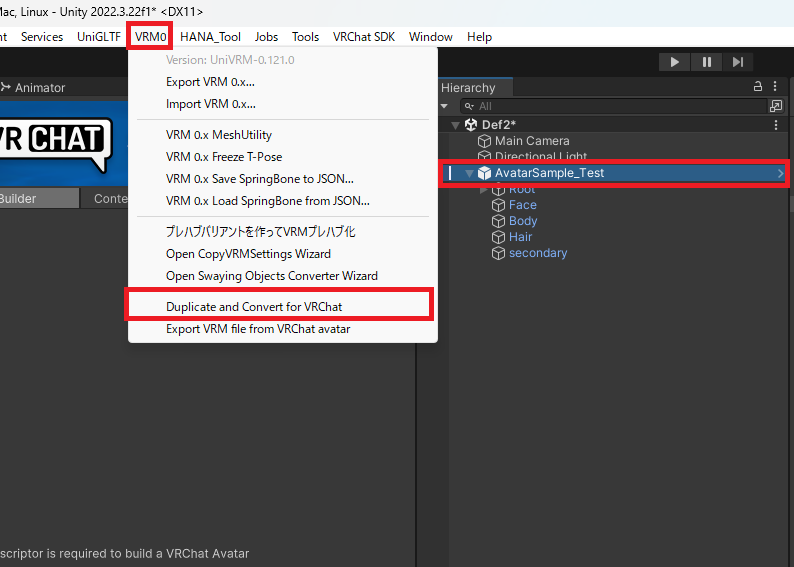794x567 pixels.
Task: Click the VRChat logo banner
Action: [x=64, y=144]
